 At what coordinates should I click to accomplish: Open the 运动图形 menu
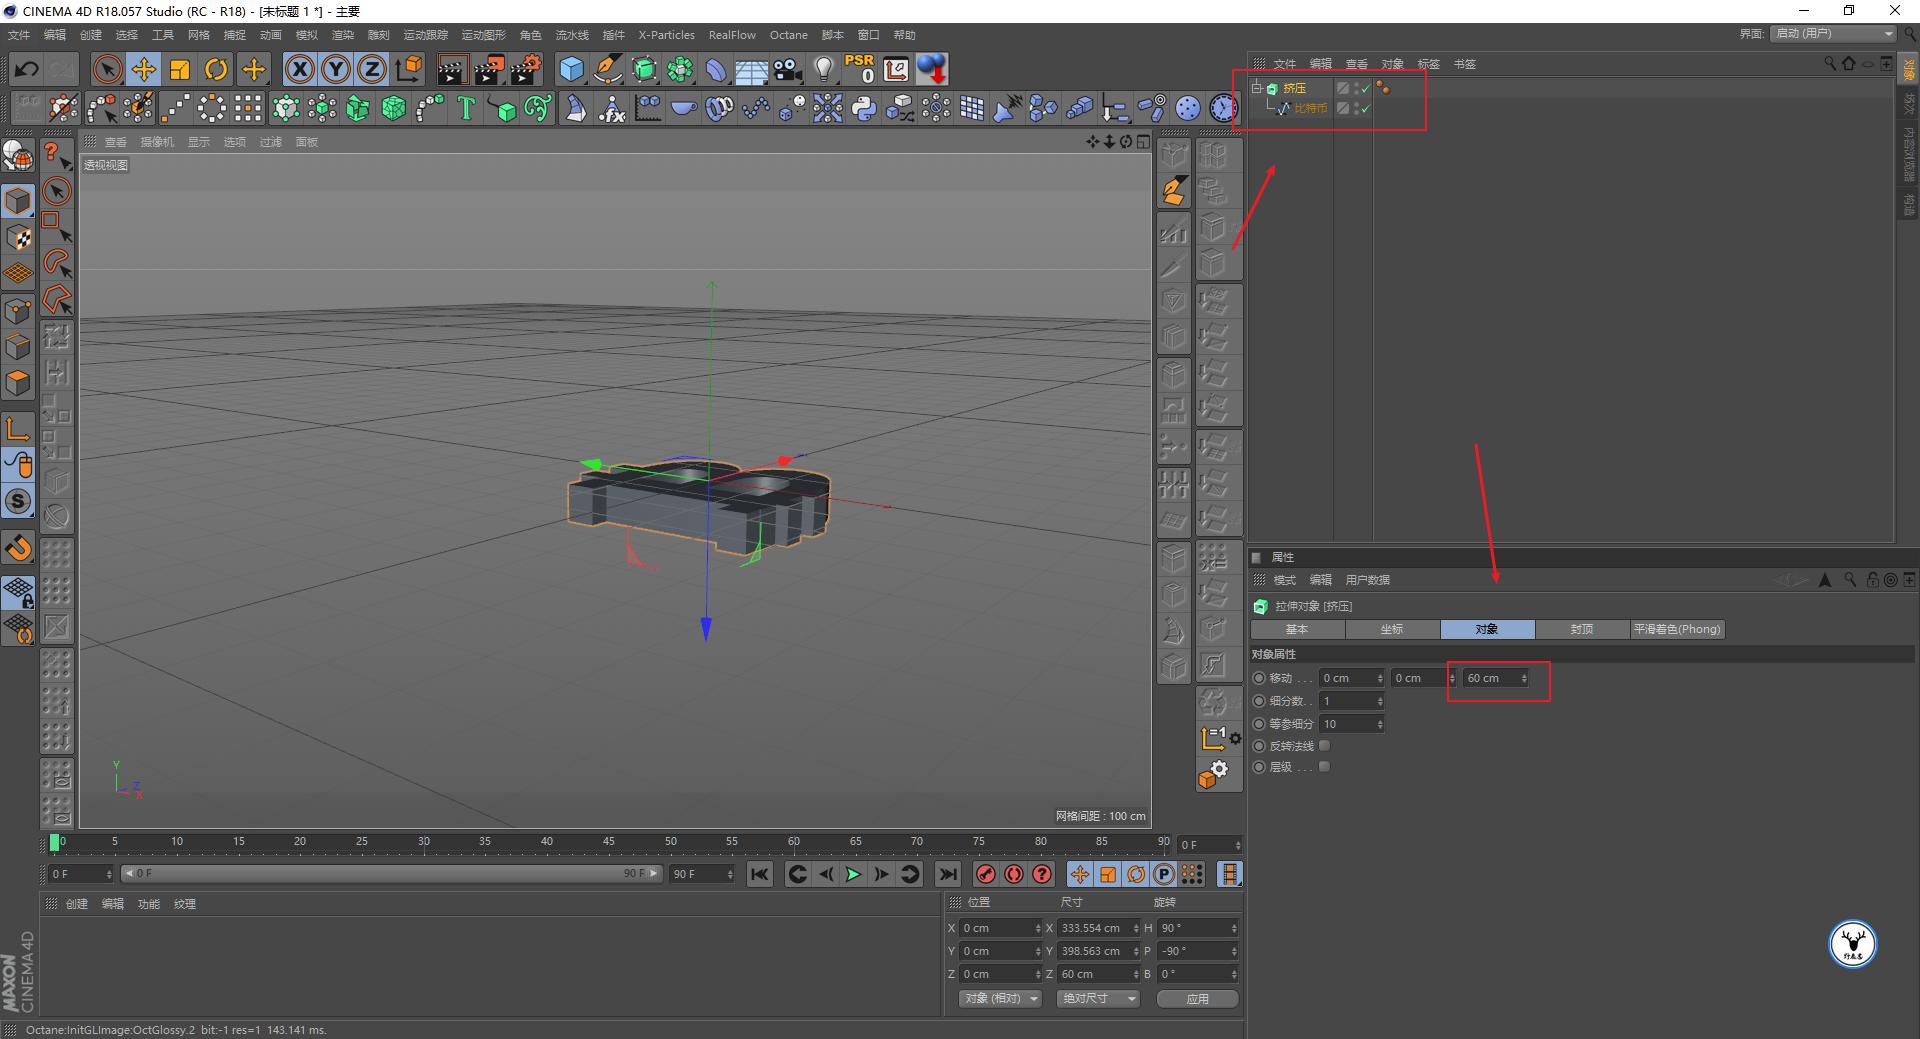[x=483, y=35]
